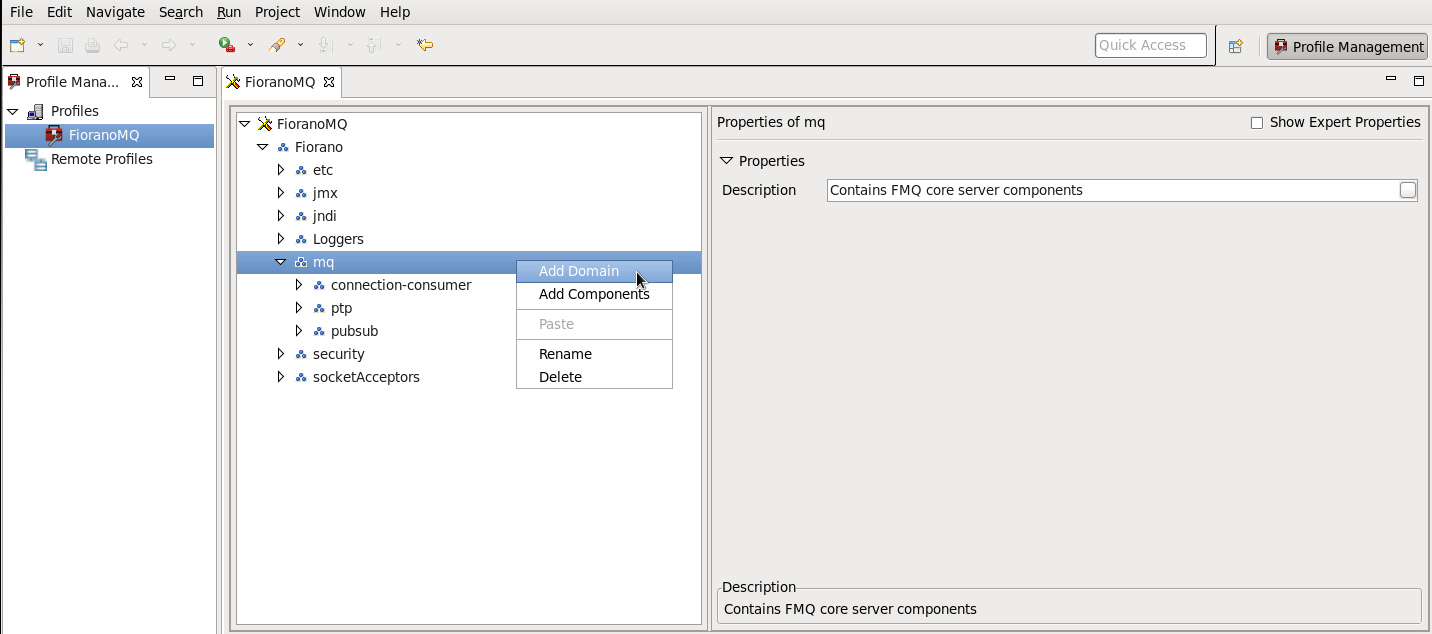Choose Rename from context menu
This screenshot has height=634, width=1432.
tap(594, 354)
